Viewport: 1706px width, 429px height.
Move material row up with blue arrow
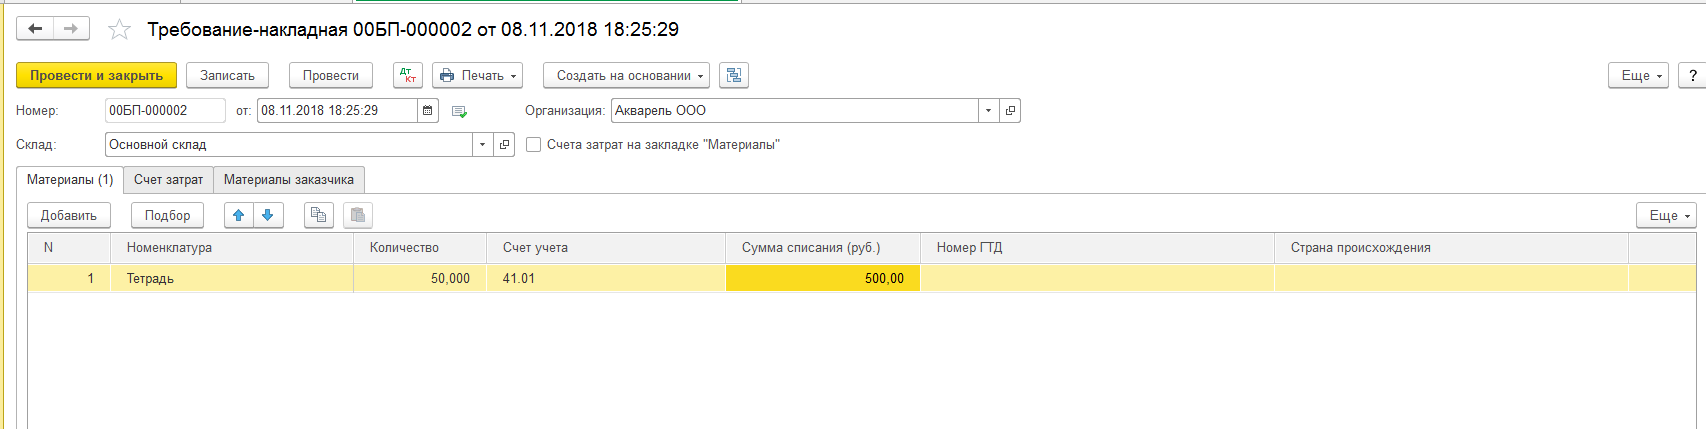click(239, 215)
